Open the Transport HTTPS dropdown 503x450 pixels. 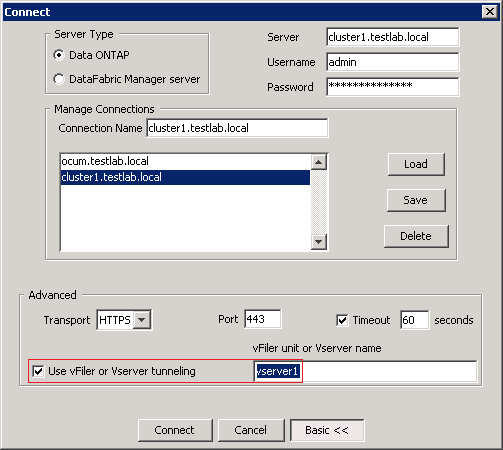[x=142, y=320]
